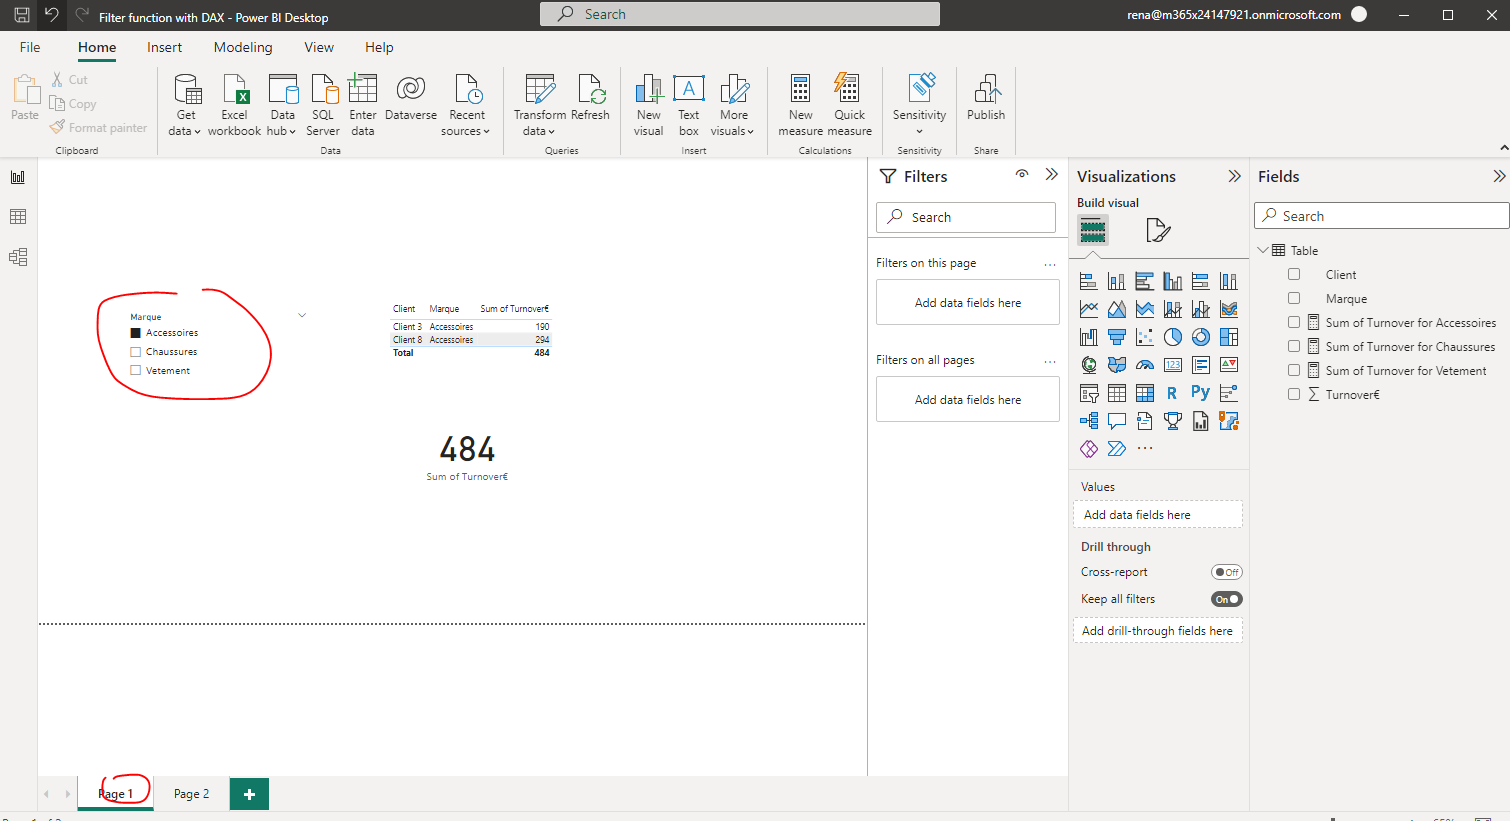Open the Modeling ribbon tab
Screen dimensions: 1510x821
(243, 47)
